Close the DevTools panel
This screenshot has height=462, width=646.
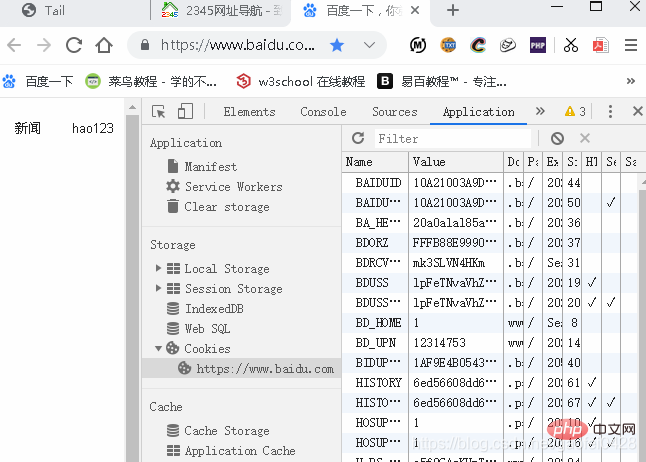coord(637,111)
